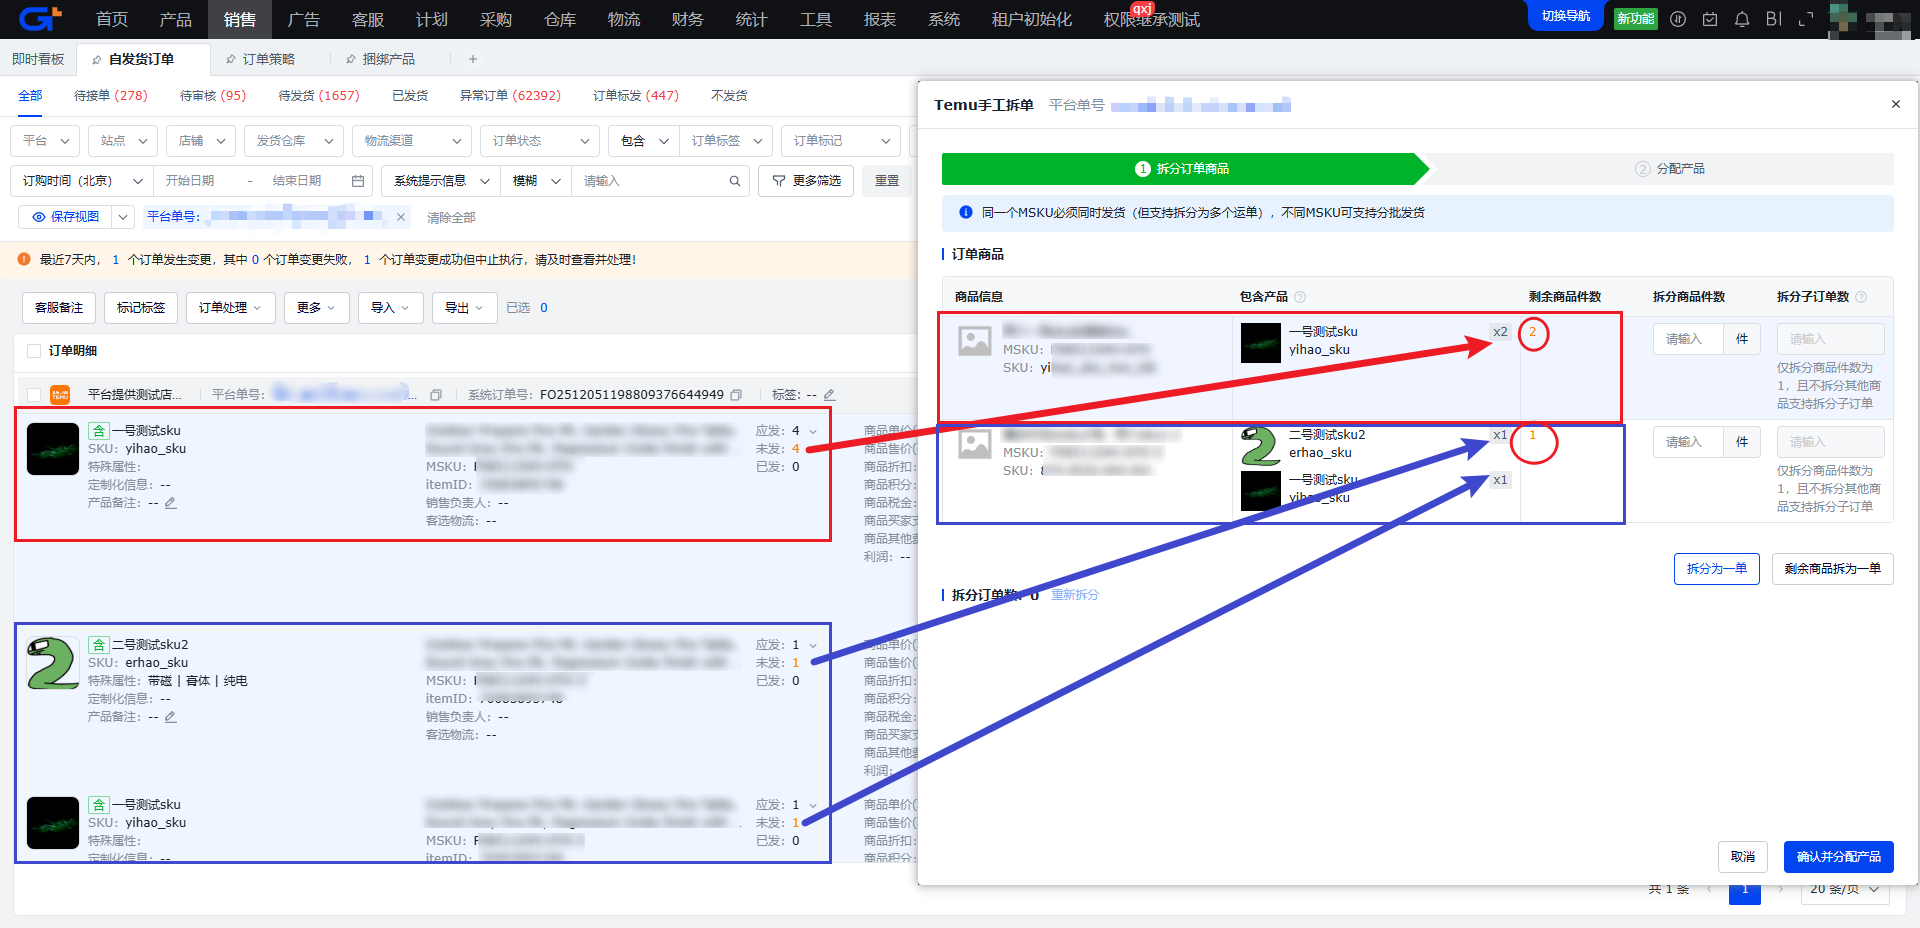Screen dimensions: 1920x928
Task: Click the help icon beside 包含产品
Action: 1300,297
